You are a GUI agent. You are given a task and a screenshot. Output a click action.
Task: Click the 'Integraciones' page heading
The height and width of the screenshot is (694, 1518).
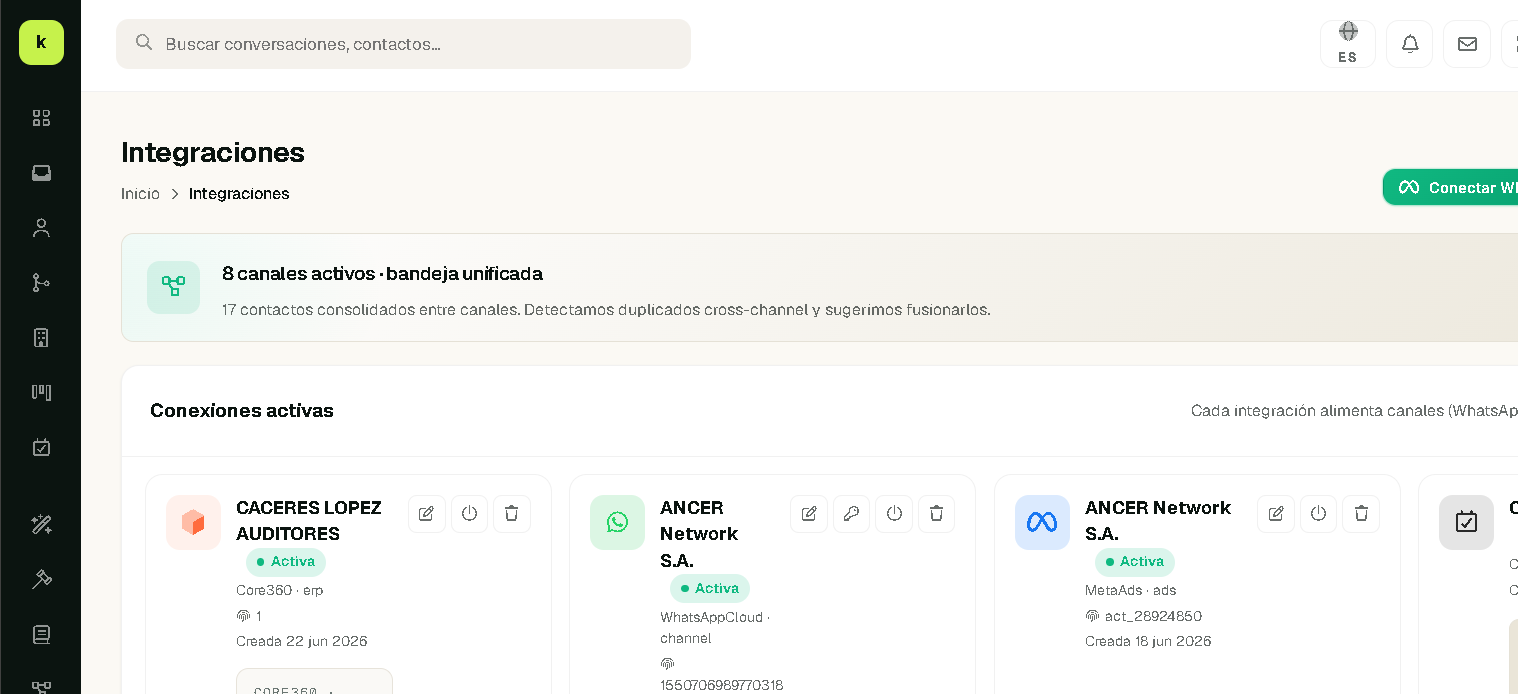click(x=213, y=152)
